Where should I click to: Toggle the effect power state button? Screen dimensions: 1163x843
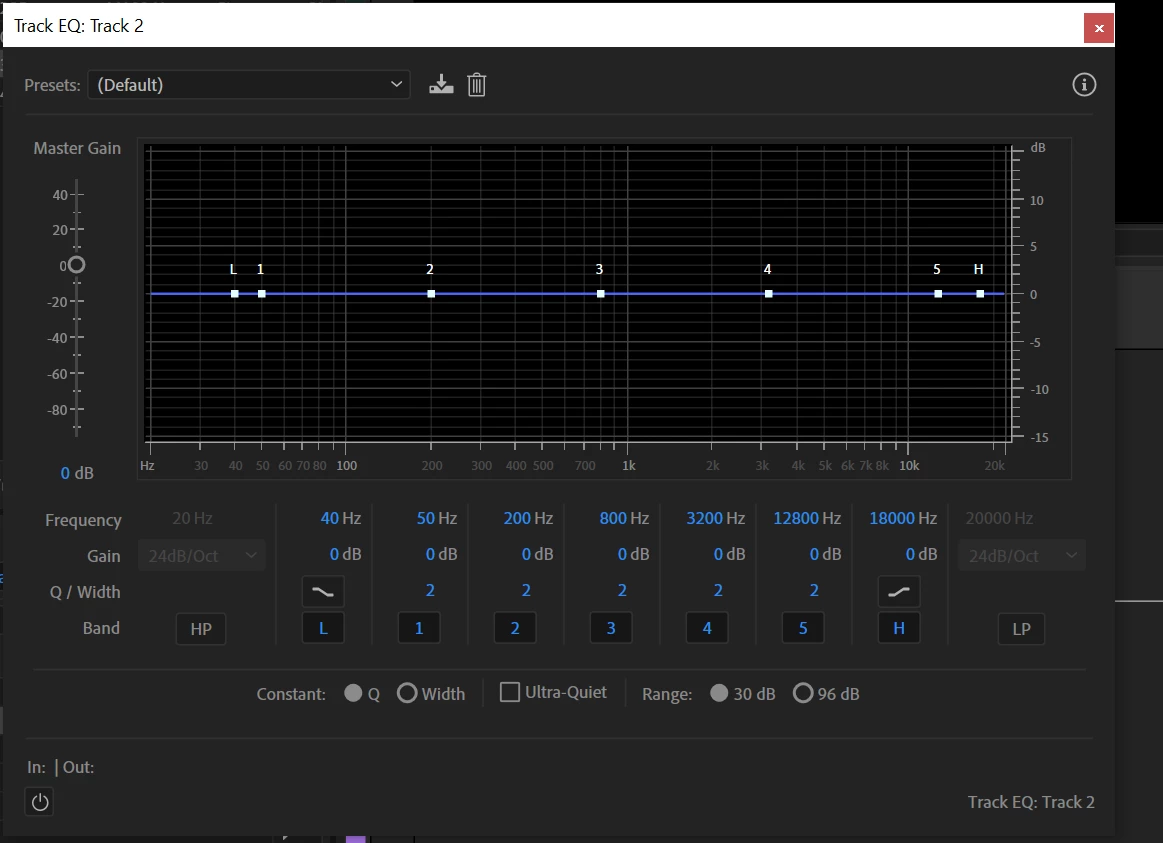[39, 801]
